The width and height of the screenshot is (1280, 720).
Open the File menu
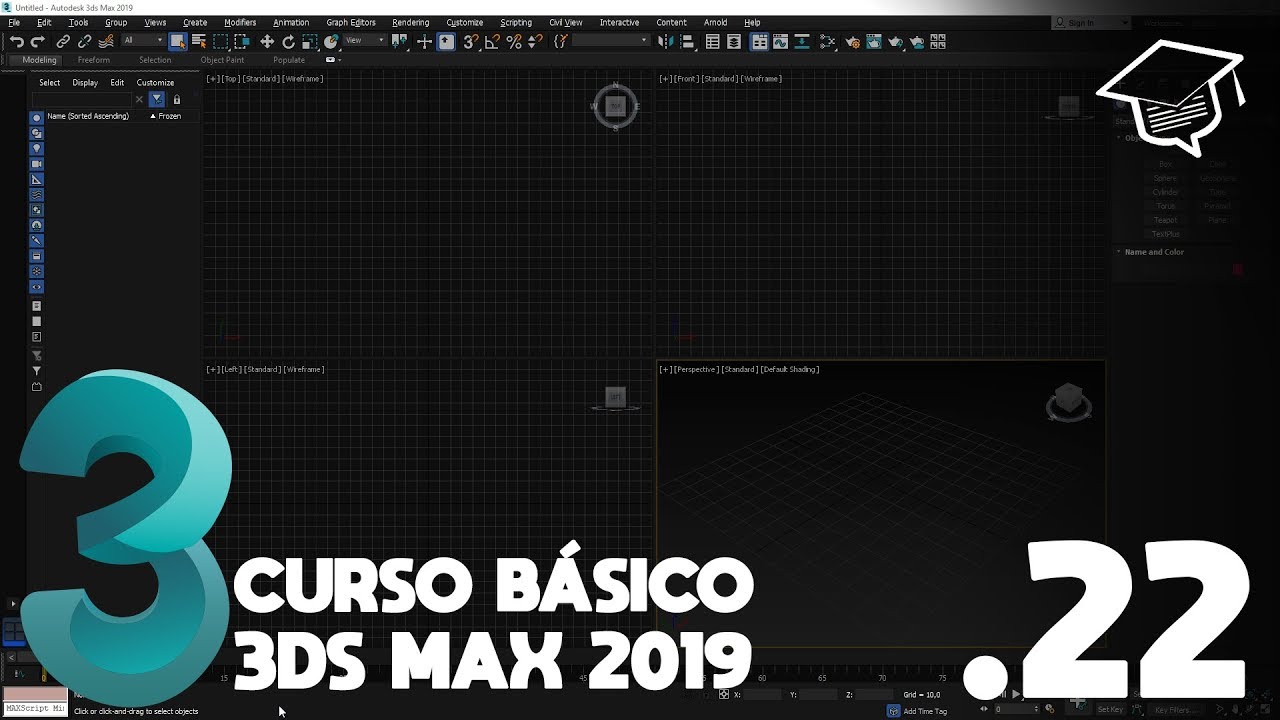click(14, 22)
